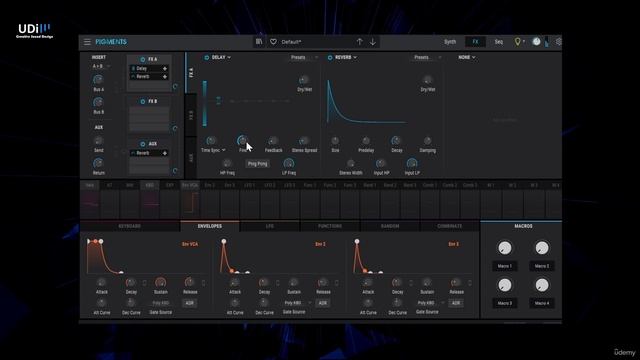Toggle the Reverb effect power button
640x360 pixels.
[330, 58]
